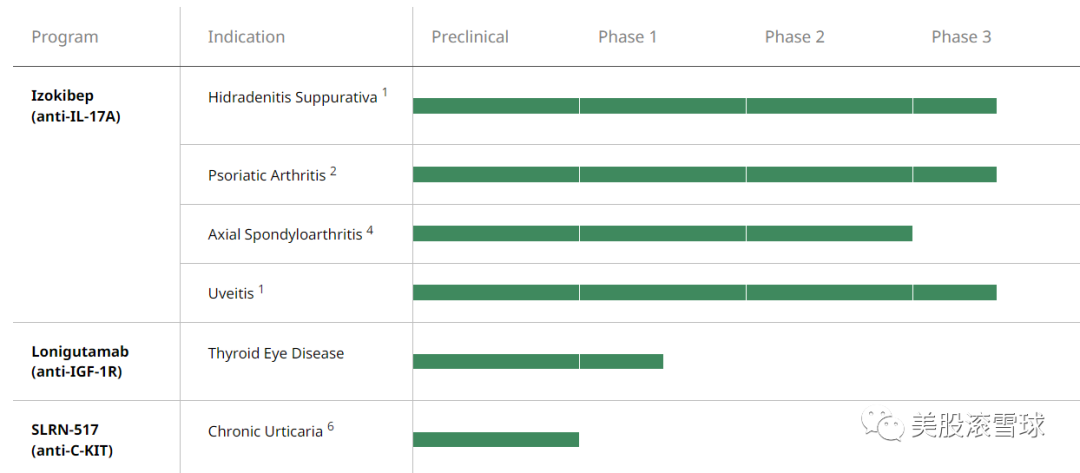This screenshot has height=473, width=1080.
Task: Click the Chronic Urticaria progress bar
Action: point(496,439)
